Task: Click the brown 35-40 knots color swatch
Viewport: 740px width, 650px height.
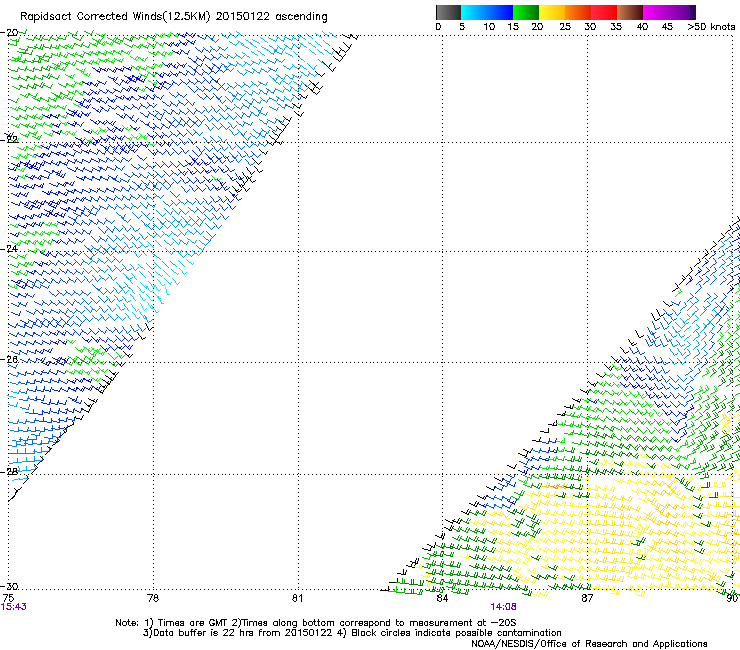Action: pyautogui.click(x=630, y=12)
